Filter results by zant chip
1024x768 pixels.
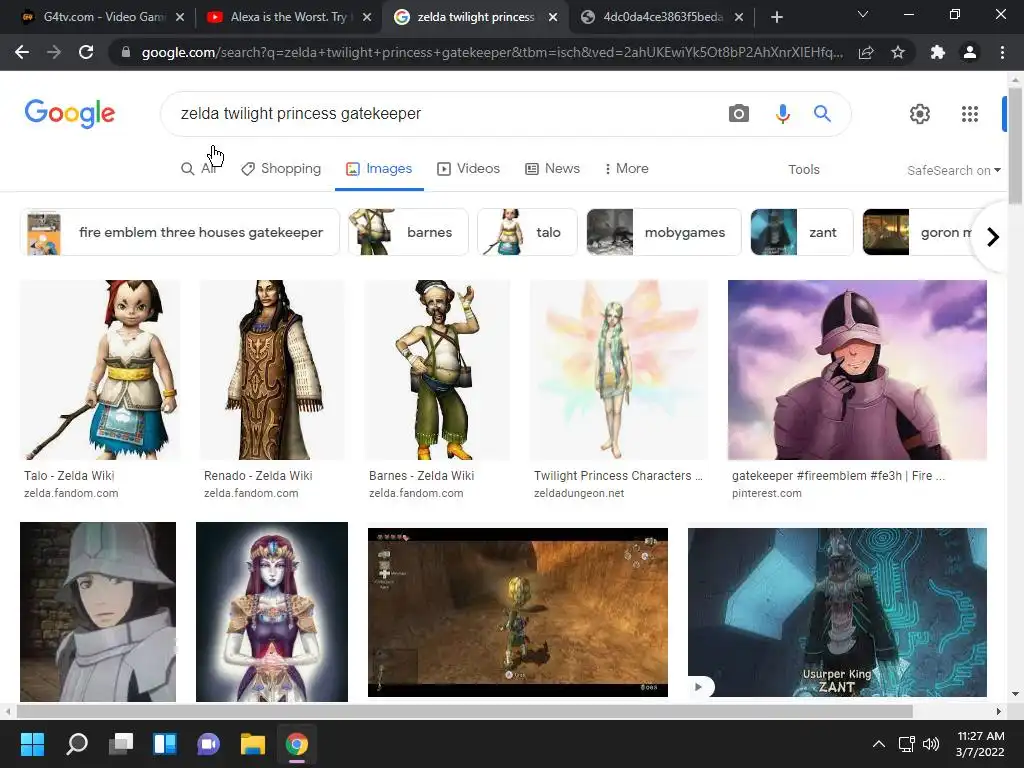(802, 232)
